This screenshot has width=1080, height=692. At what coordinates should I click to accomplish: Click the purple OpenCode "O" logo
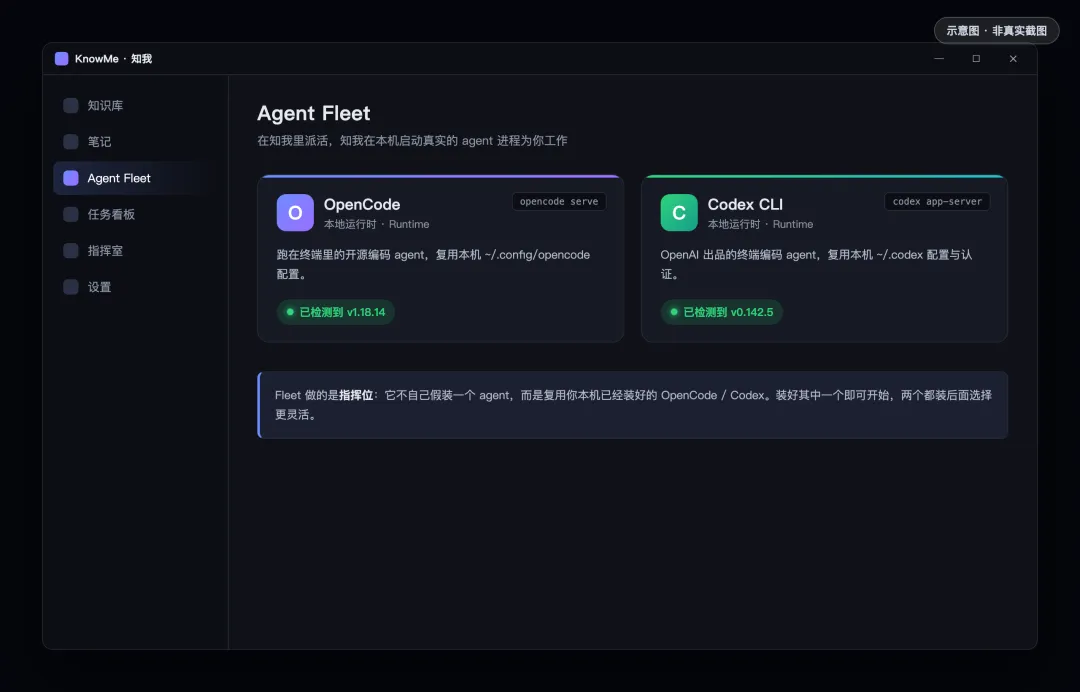(295, 212)
